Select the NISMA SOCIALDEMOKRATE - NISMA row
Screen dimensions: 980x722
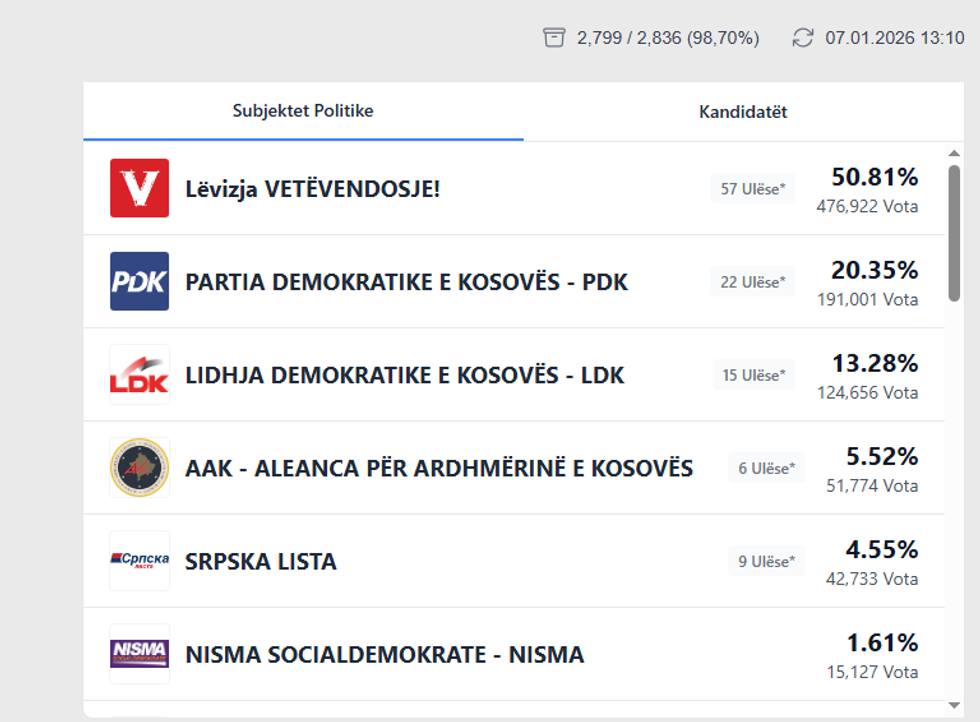click(x=384, y=655)
